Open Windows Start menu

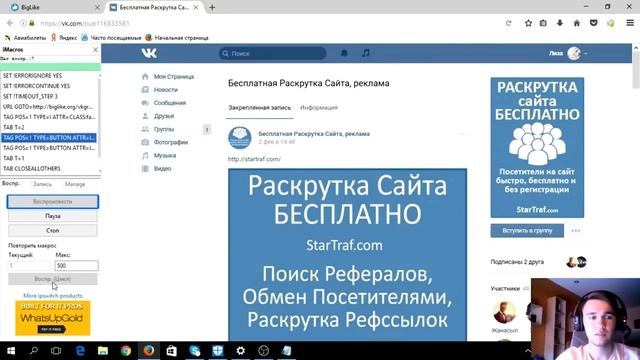click(x=11, y=351)
